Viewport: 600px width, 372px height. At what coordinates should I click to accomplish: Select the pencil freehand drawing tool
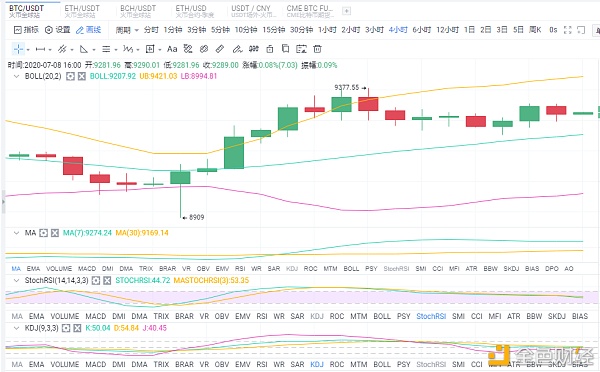click(237, 49)
